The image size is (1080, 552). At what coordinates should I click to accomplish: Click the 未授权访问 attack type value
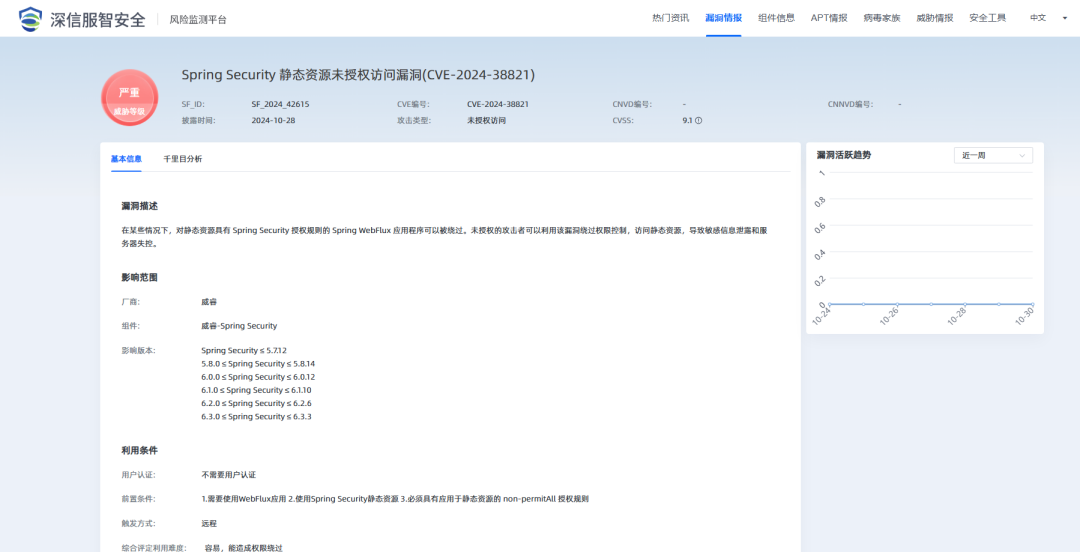(486, 120)
